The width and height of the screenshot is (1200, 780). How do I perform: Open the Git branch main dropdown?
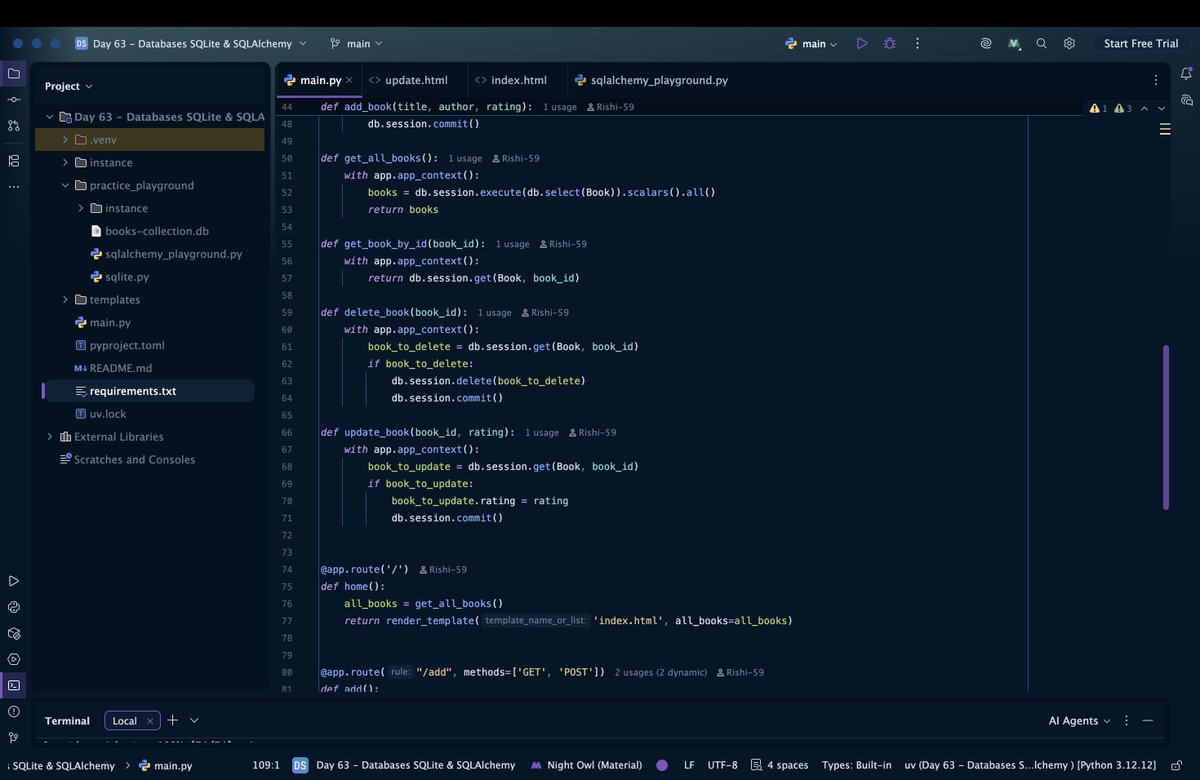(355, 44)
